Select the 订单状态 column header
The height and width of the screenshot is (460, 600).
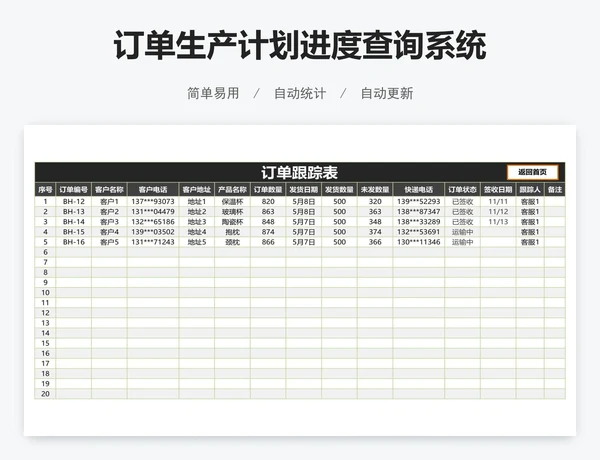(x=462, y=189)
